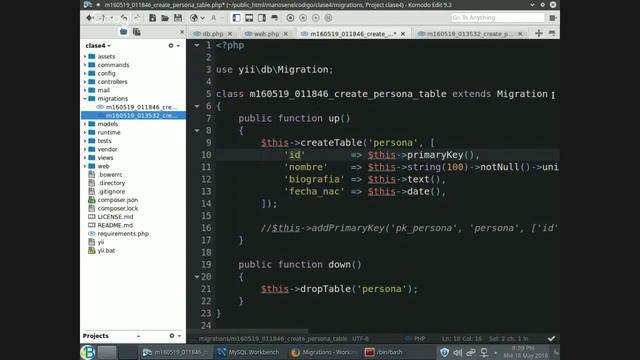Expand the config folder
Screen dimensions: 640x360
tap(85, 73)
